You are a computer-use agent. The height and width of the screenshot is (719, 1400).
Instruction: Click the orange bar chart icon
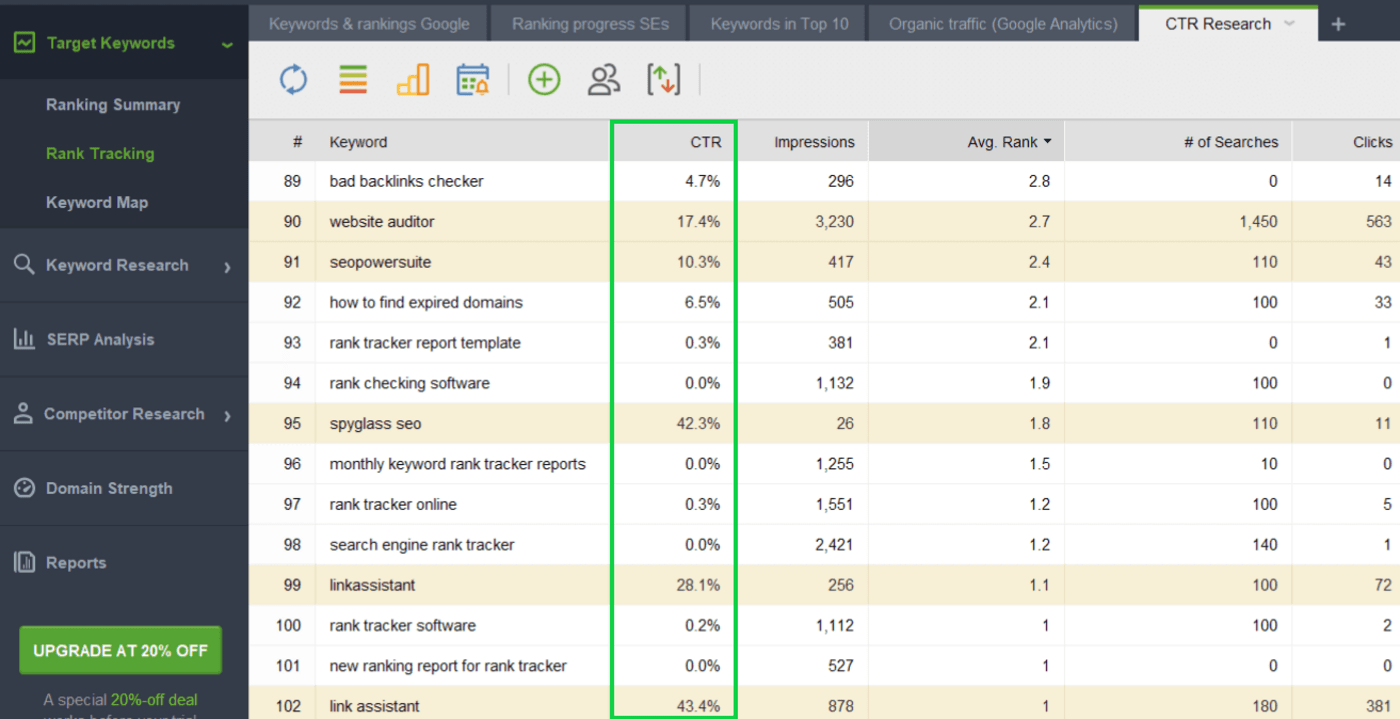click(x=413, y=79)
